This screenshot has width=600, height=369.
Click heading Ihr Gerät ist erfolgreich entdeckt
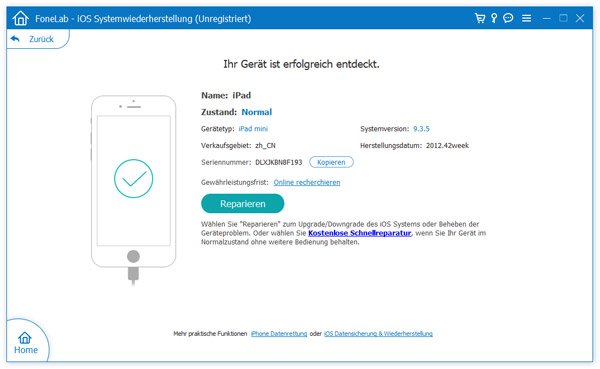pos(302,64)
